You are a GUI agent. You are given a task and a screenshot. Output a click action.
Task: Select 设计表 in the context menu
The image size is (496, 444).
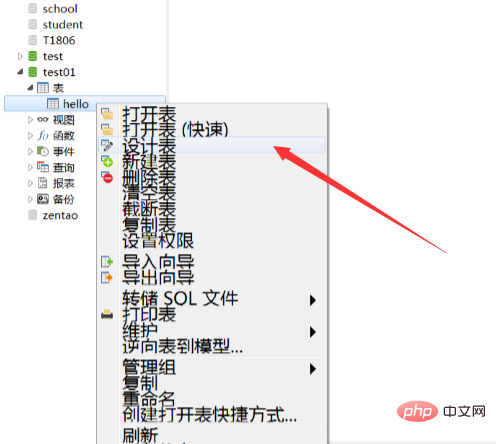coord(212,145)
